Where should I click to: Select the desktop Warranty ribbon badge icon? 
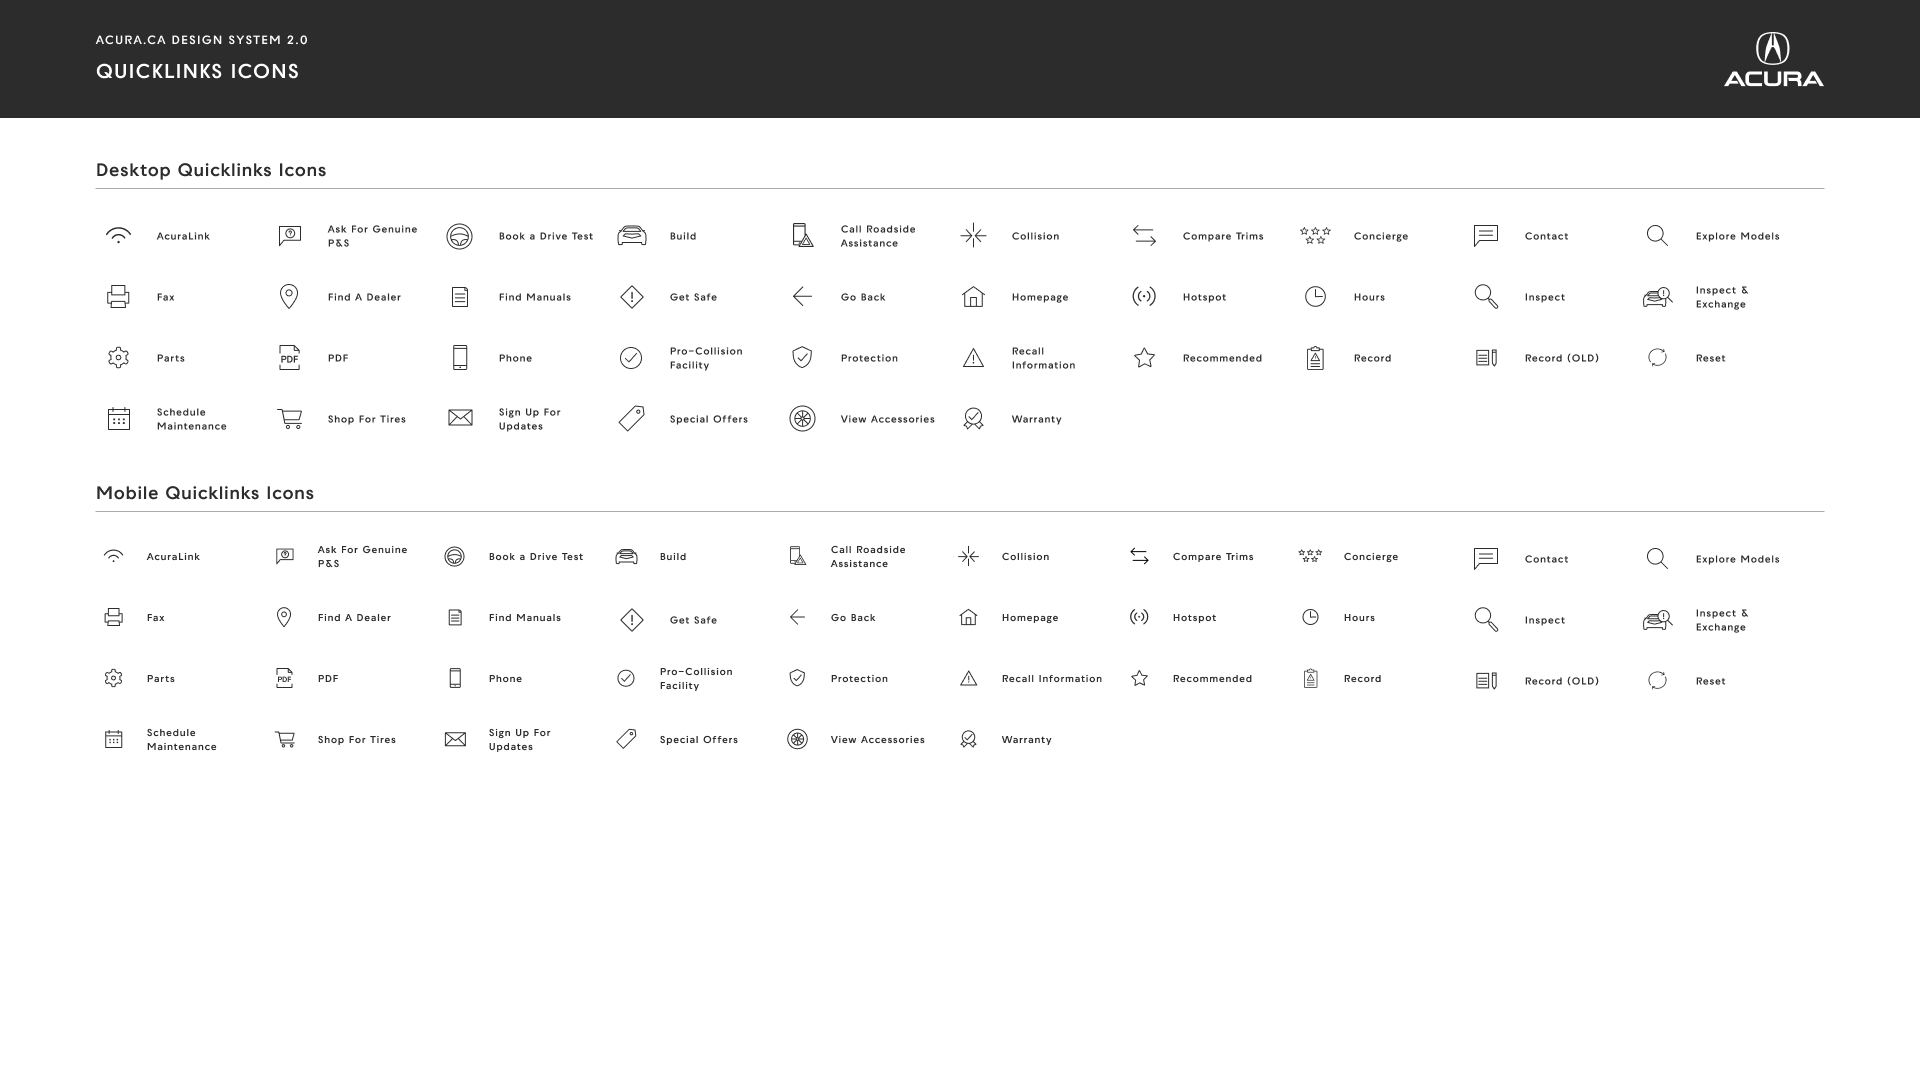(x=973, y=419)
